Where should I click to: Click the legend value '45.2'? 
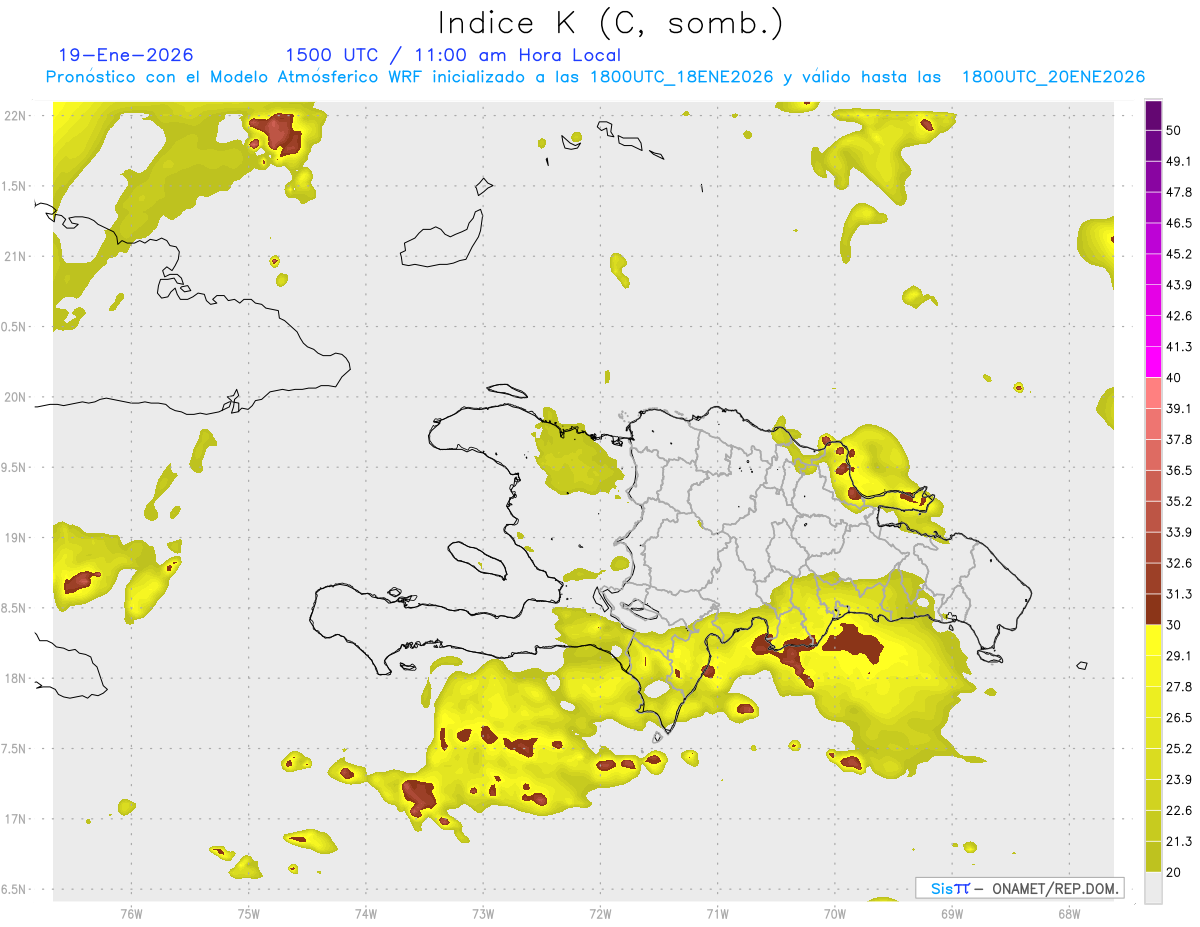1179,254
